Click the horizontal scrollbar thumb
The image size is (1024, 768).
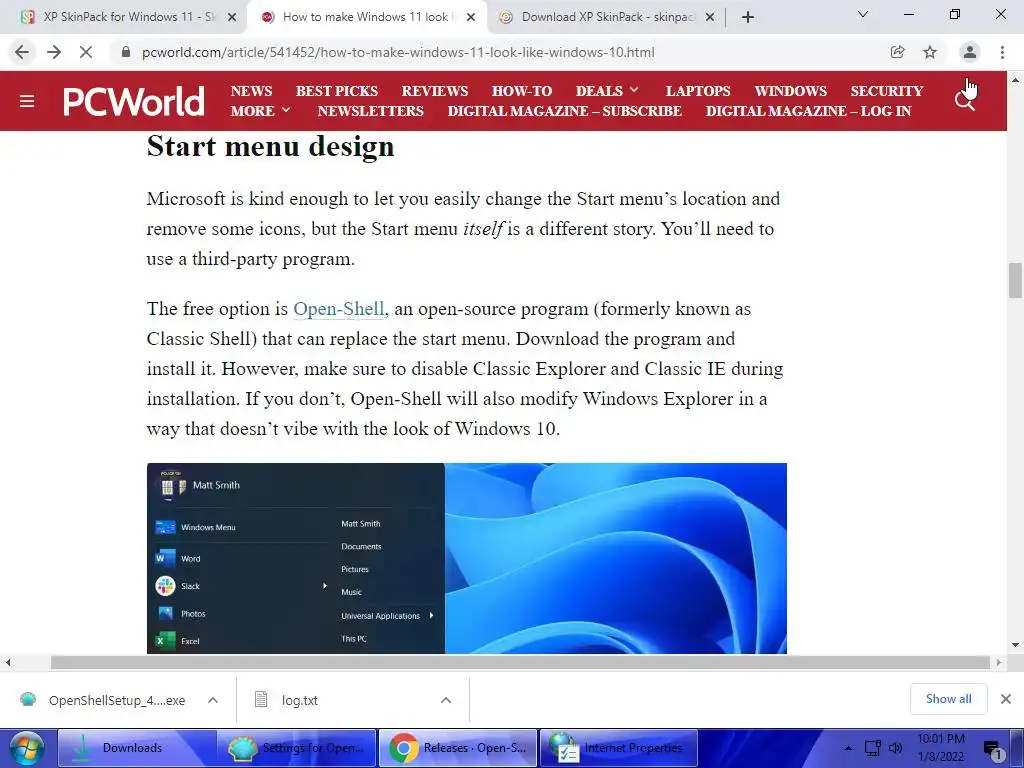(x=520, y=662)
